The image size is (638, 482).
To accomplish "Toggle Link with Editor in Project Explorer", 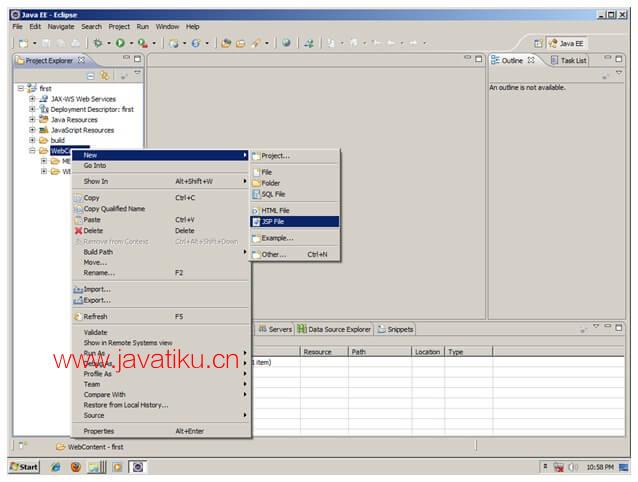I will tap(105, 76).
